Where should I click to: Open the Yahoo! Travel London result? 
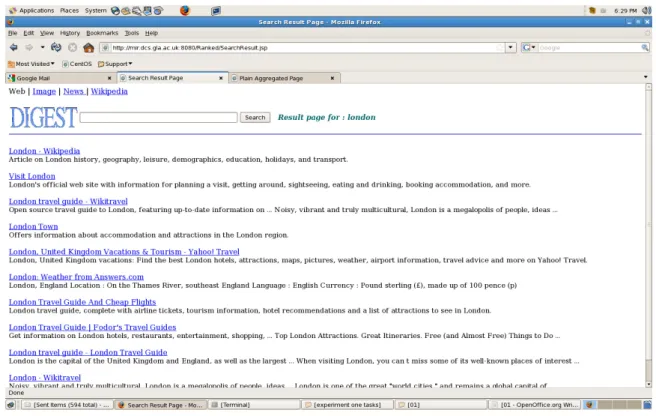[124, 252]
